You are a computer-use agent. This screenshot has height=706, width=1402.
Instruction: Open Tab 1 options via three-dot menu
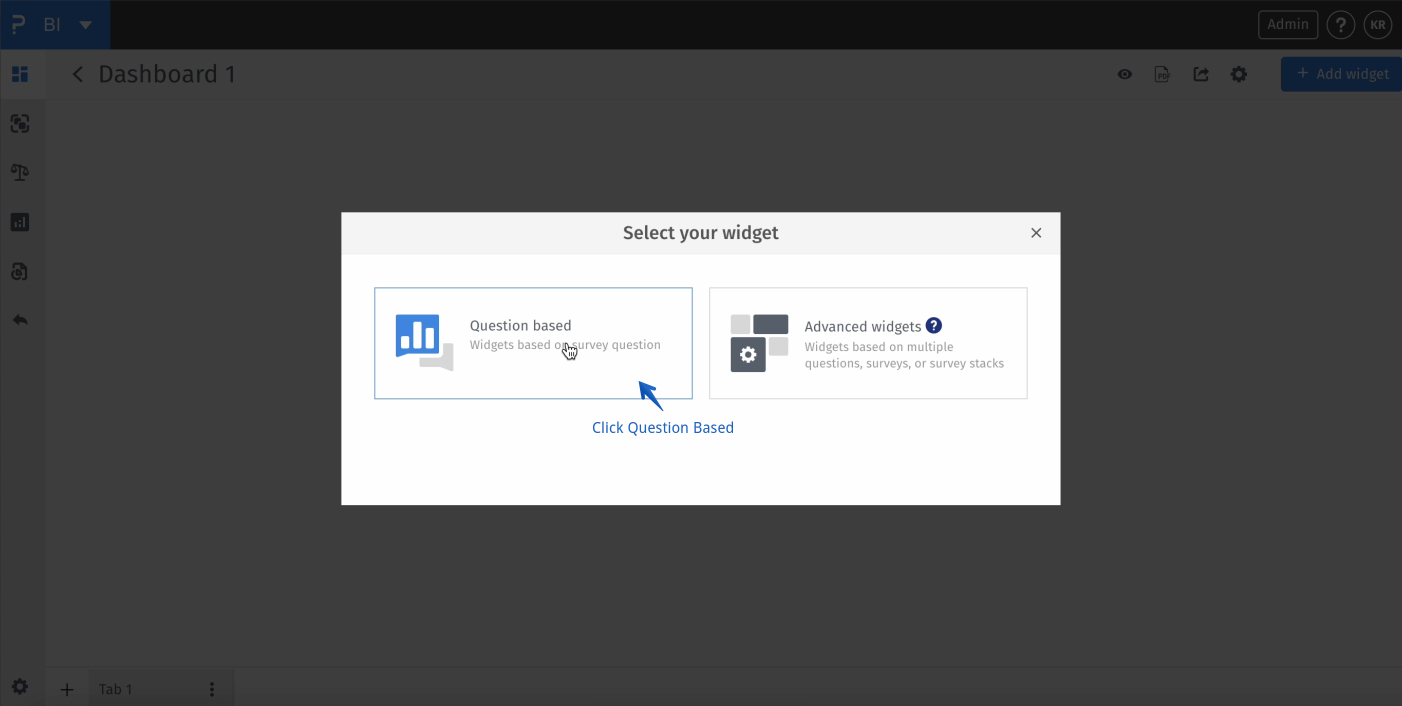pyautogui.click(x=211, y=689)
